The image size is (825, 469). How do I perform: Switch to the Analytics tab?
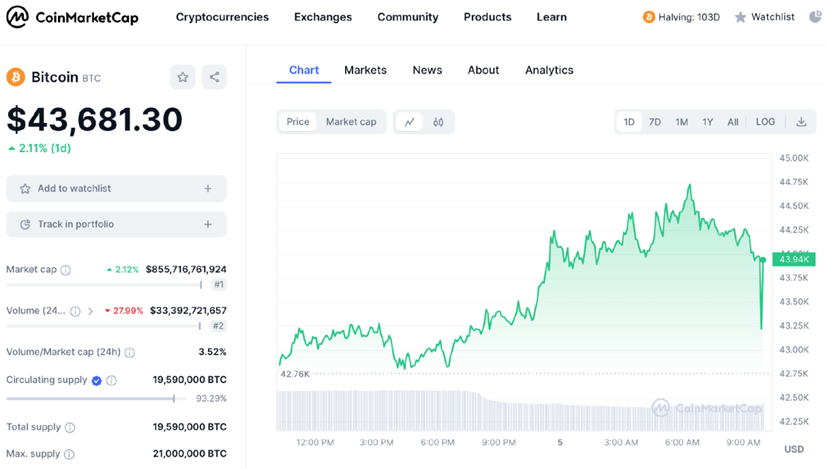click(549, 70)
